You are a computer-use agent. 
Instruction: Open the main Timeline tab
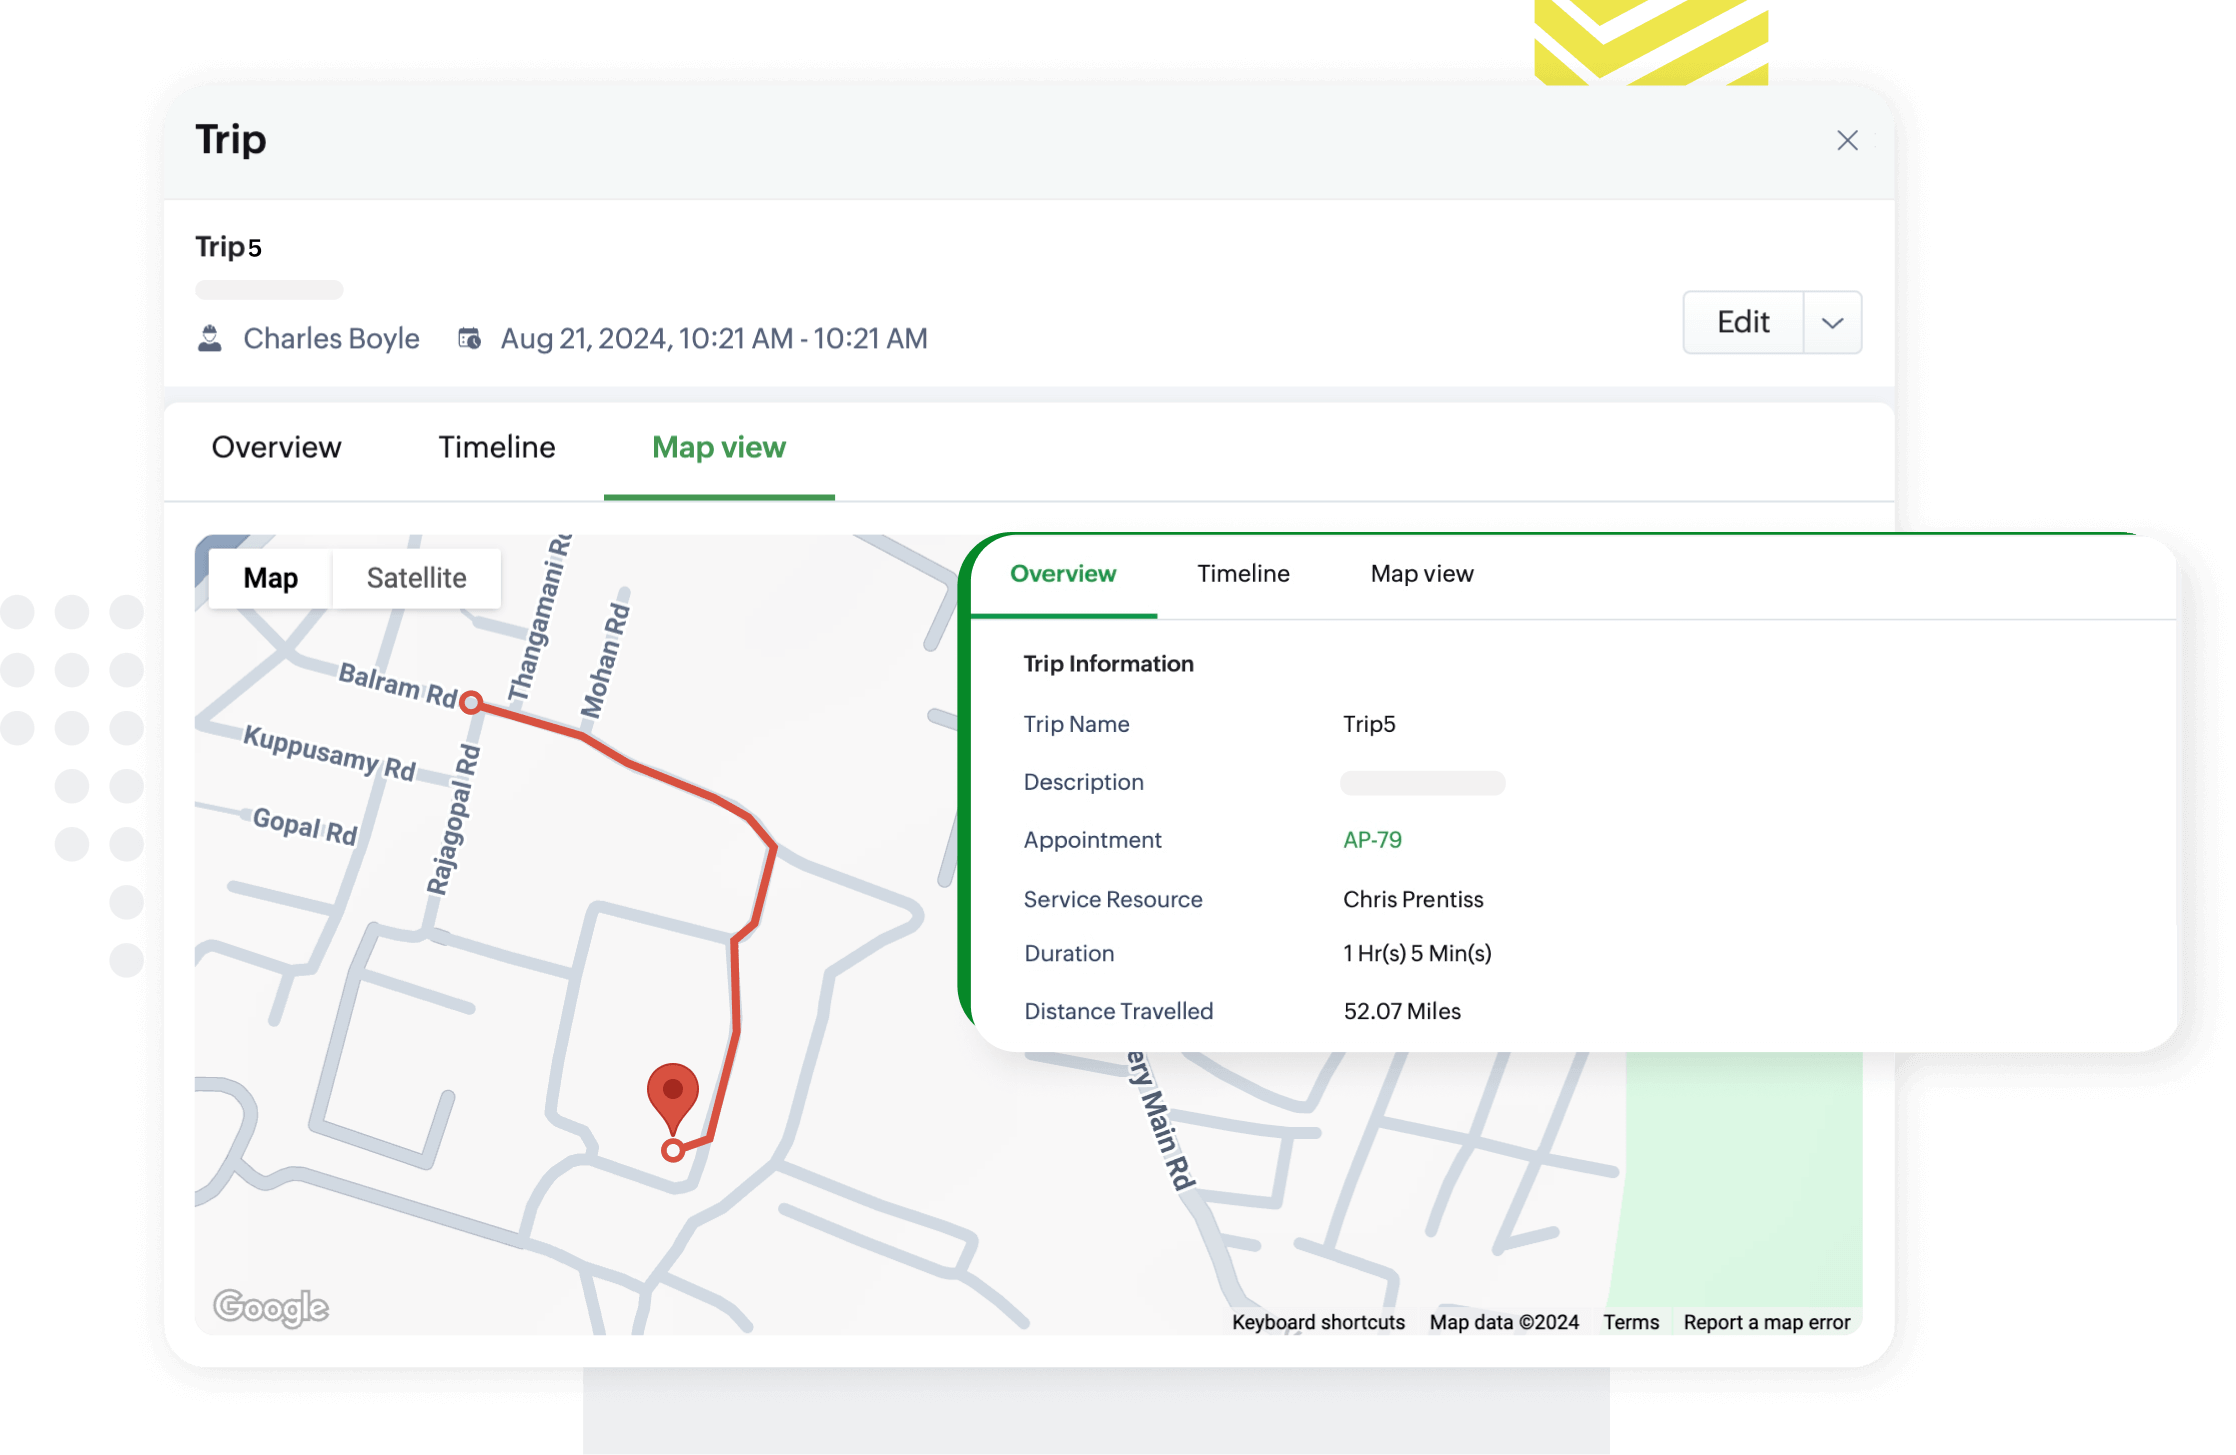496,447
